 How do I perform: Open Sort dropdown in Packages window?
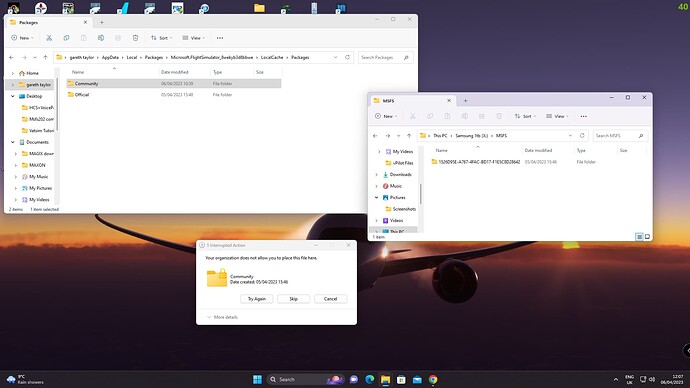pos(161,38)
